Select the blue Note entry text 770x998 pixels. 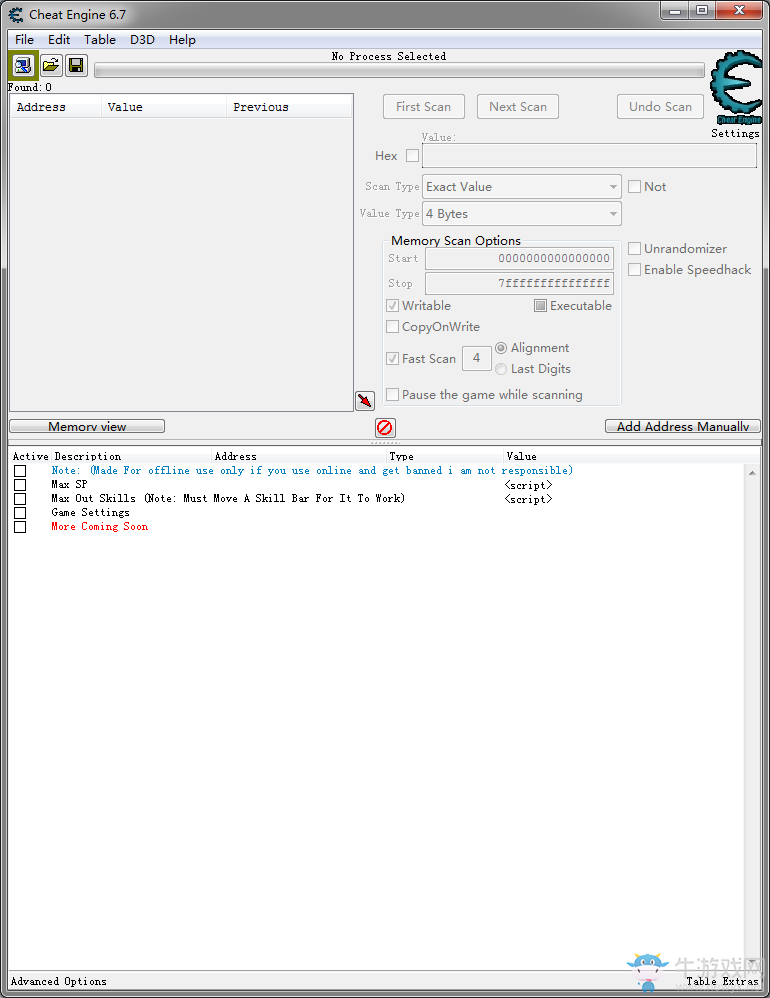pos(312,470)
